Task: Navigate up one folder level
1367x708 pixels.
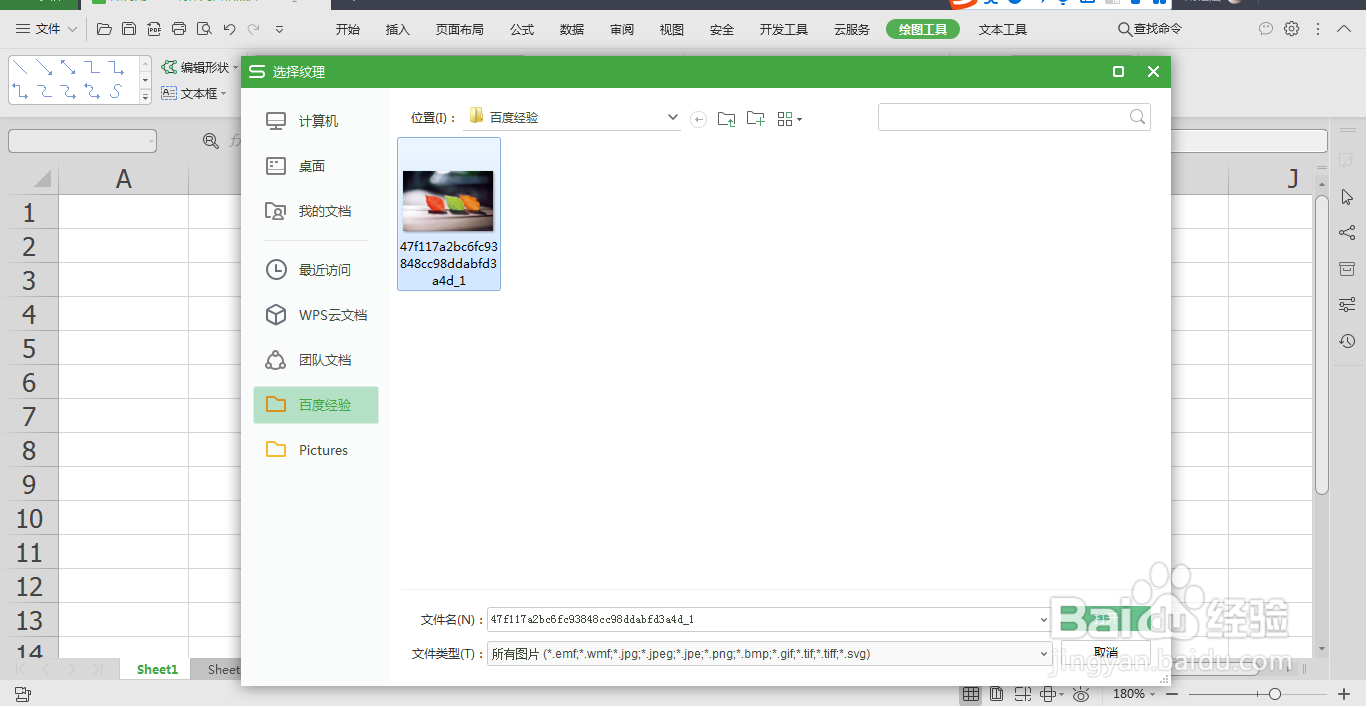Action: [727, 118]
